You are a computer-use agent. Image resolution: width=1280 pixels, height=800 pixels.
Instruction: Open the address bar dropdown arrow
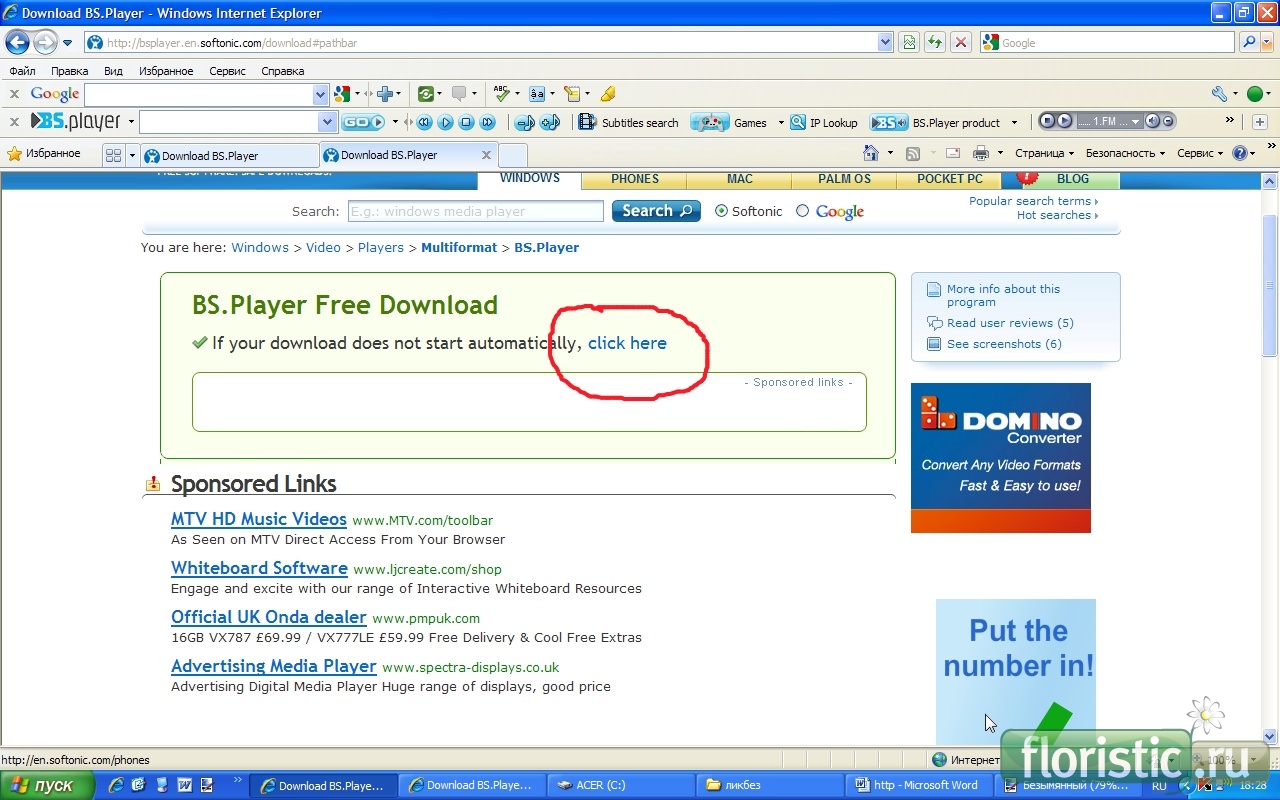coord(885,42)
